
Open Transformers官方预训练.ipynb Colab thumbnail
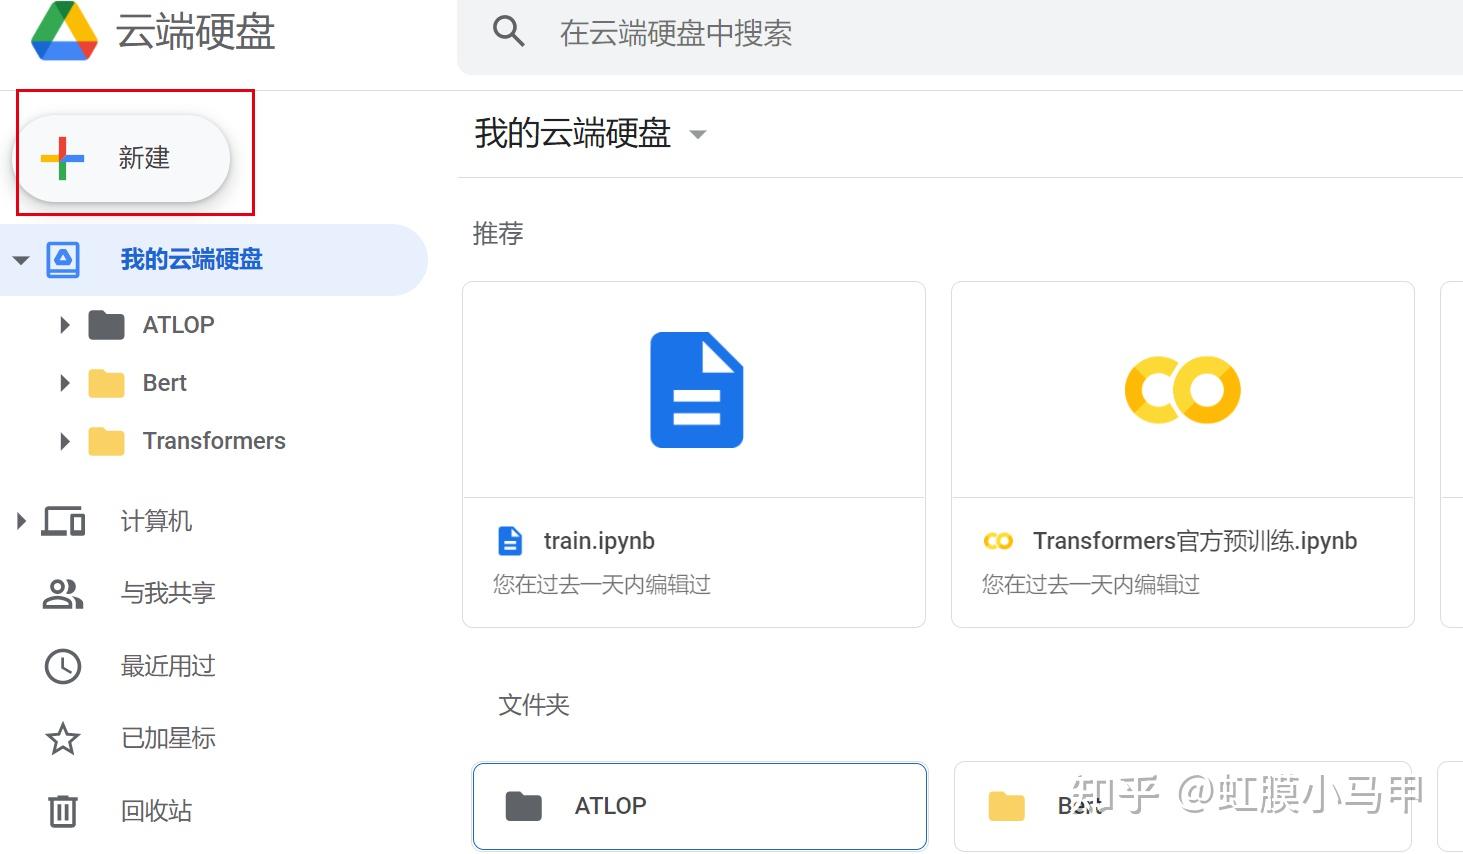(x=1183, y=390)
